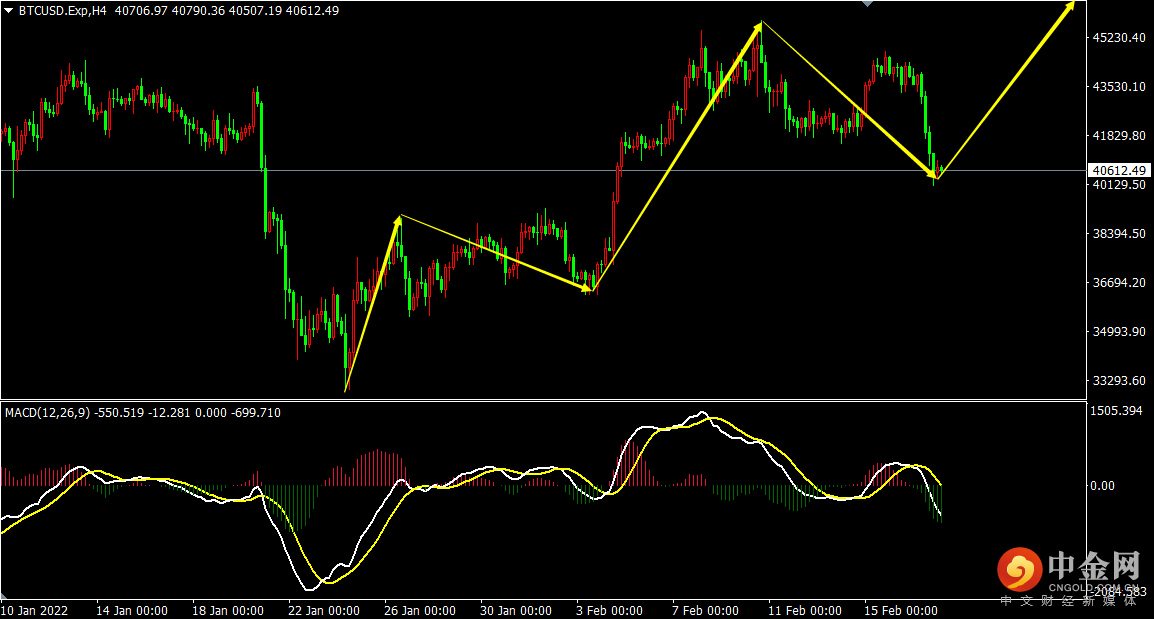Click the 22 Jan 00:00 date label
The width and height of the screenshot is (1154, 619).
click(324, 611)
